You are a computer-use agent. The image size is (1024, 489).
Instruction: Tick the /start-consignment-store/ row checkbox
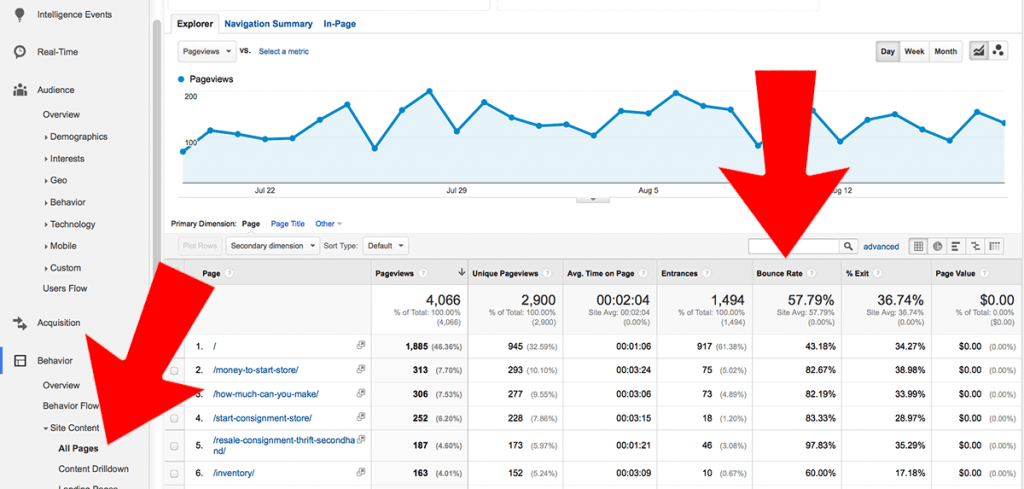coord(175,418)
